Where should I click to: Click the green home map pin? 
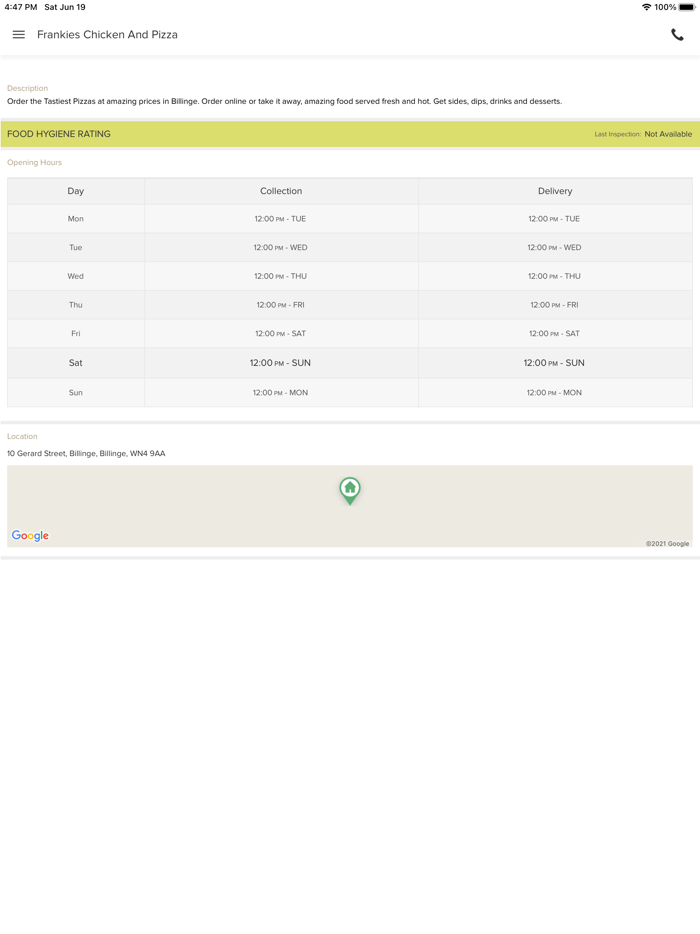pyautogui.click(x=350, y=491)
